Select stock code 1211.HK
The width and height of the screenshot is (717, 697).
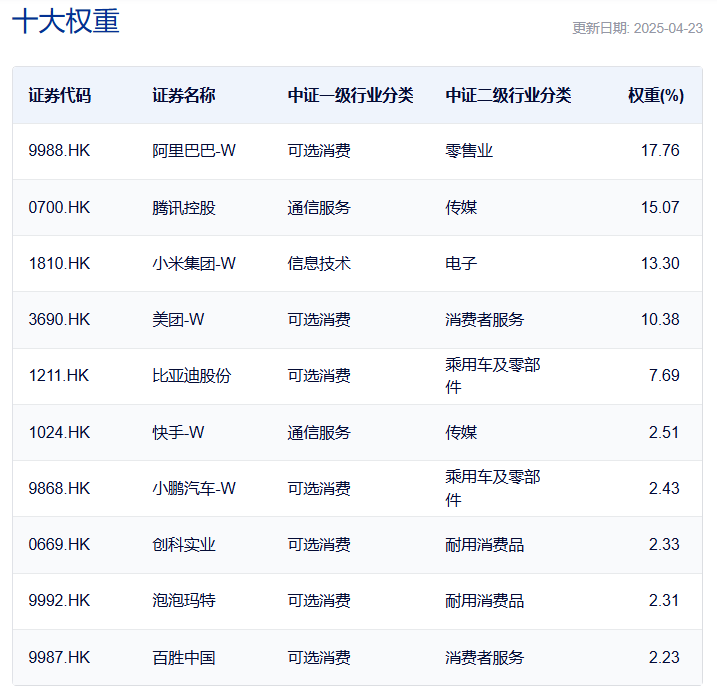(x=59, y=375)
